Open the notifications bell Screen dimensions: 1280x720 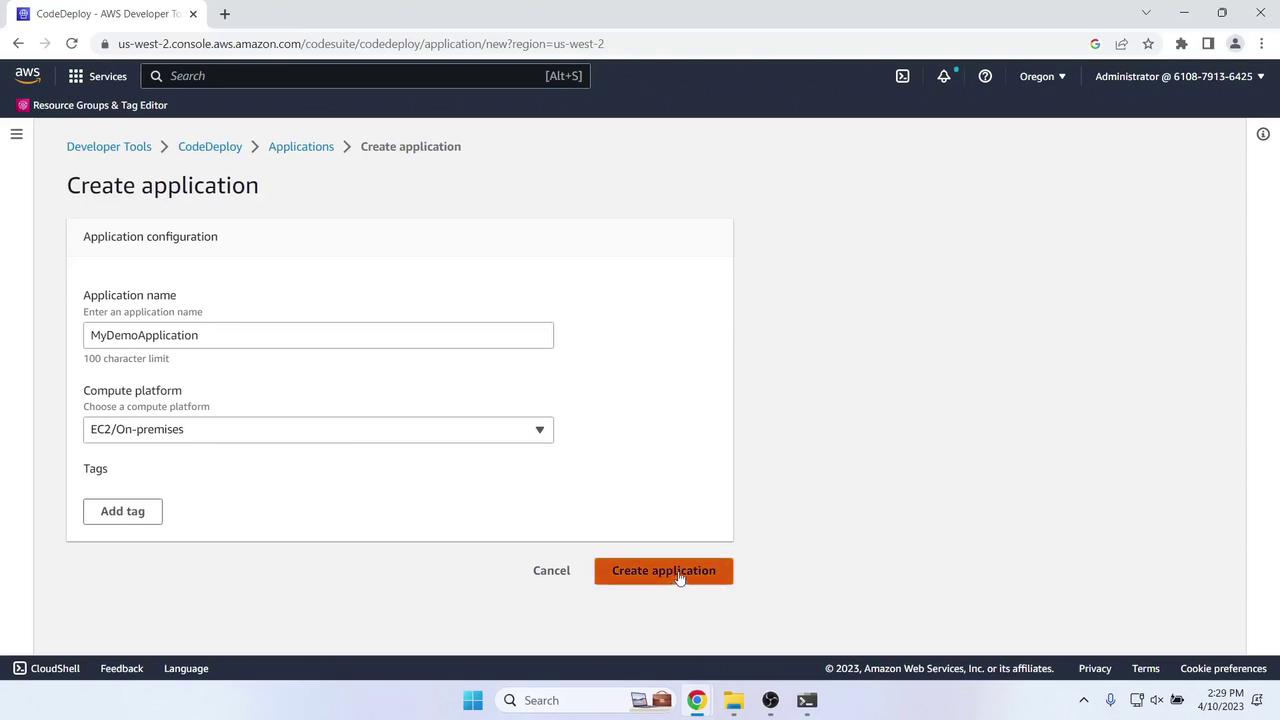pyautogui.click(x=943, y=76)
